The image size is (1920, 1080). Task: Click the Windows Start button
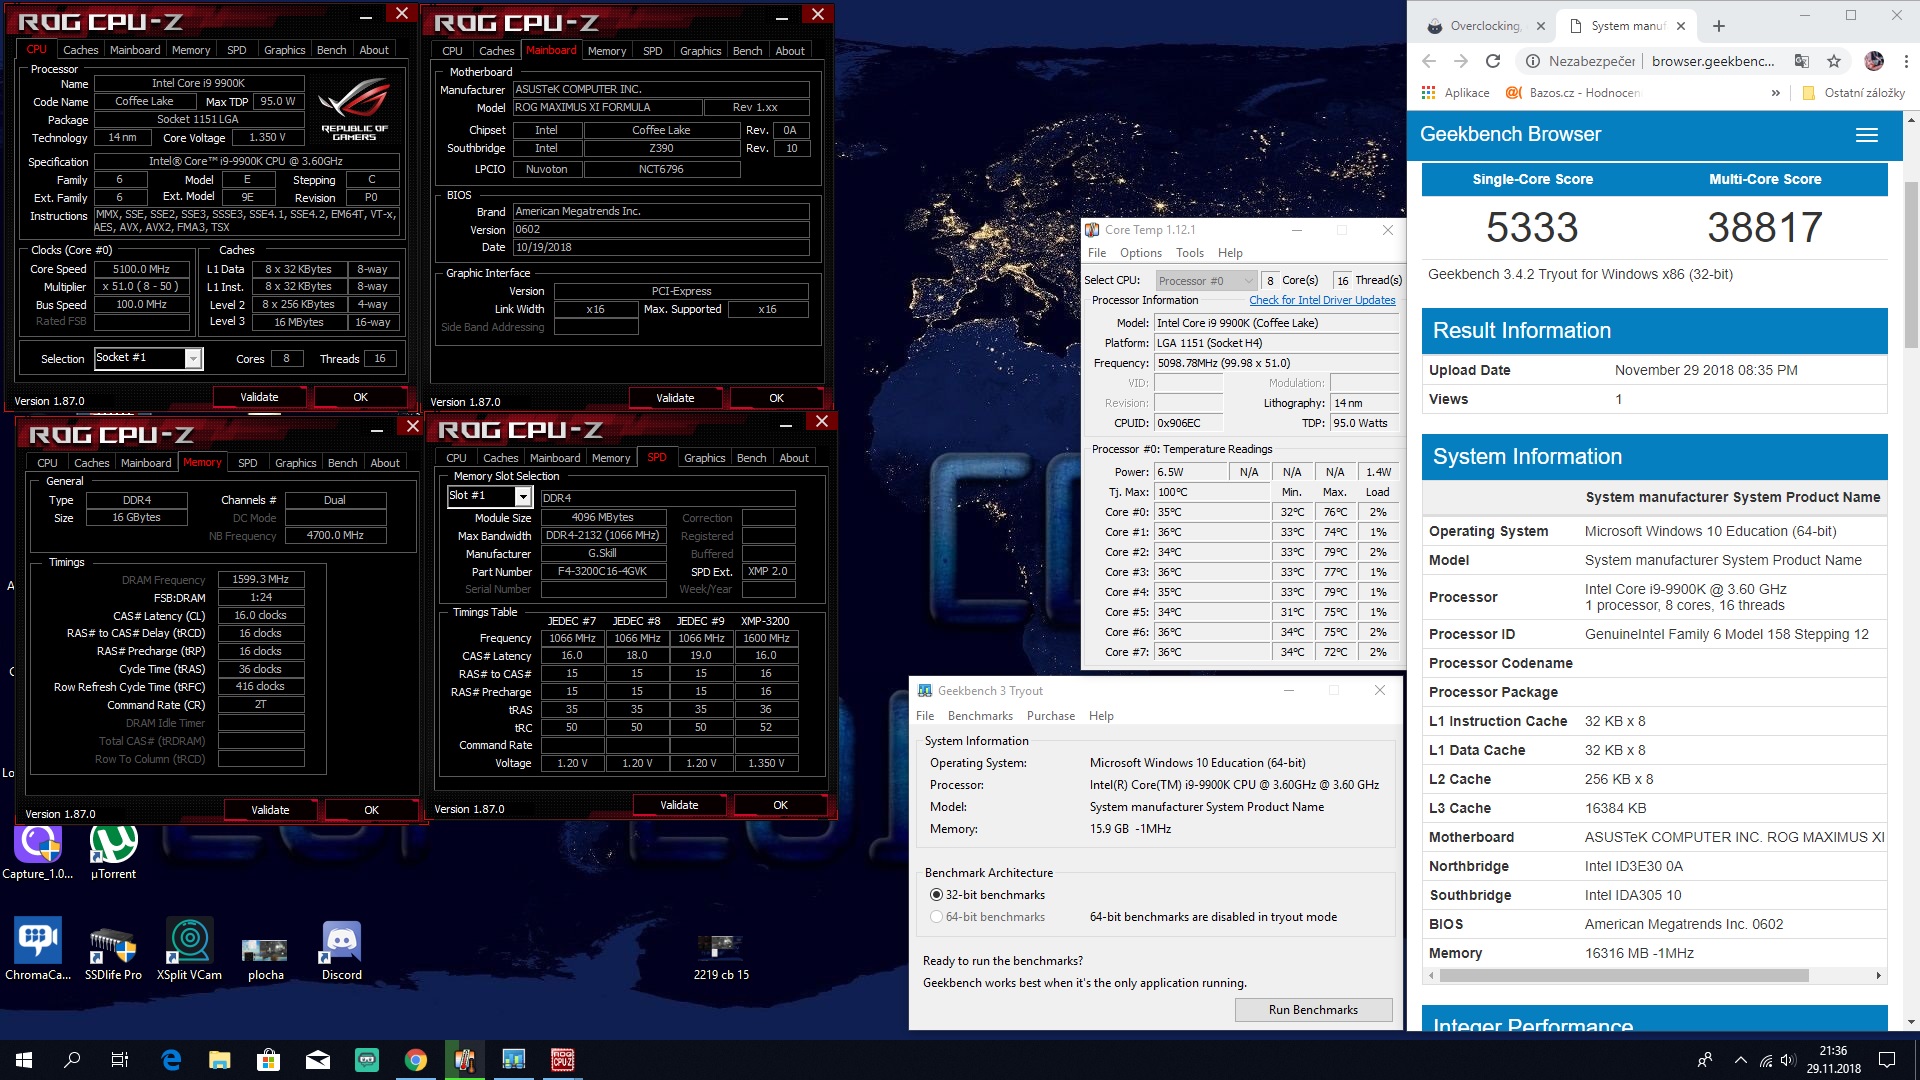pyautogui.click(x=24, y=1060)
